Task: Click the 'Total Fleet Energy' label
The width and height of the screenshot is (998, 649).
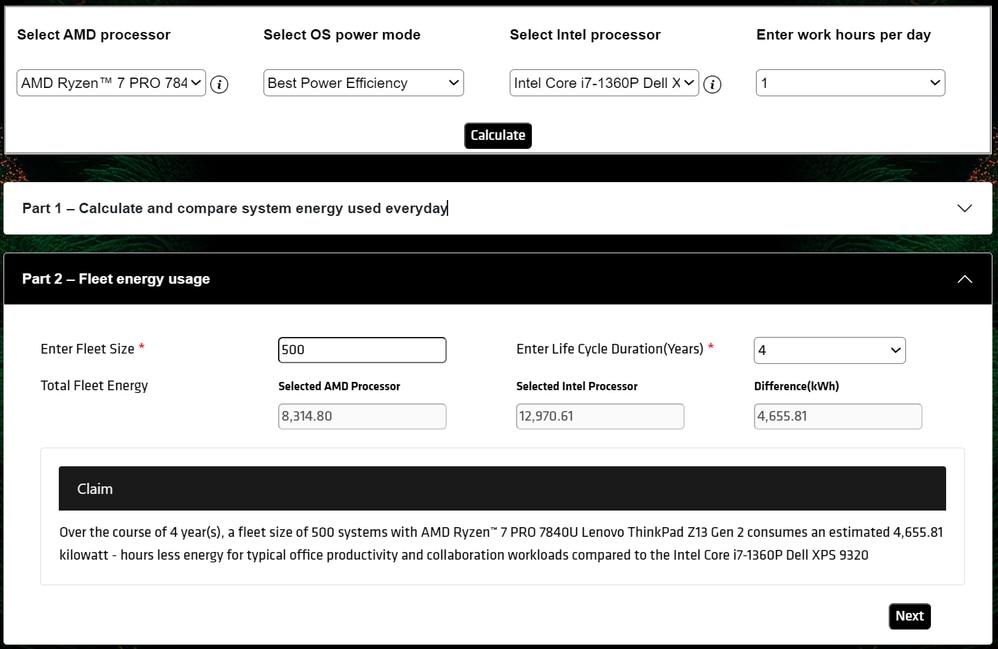Action: (x=94, y=386)
